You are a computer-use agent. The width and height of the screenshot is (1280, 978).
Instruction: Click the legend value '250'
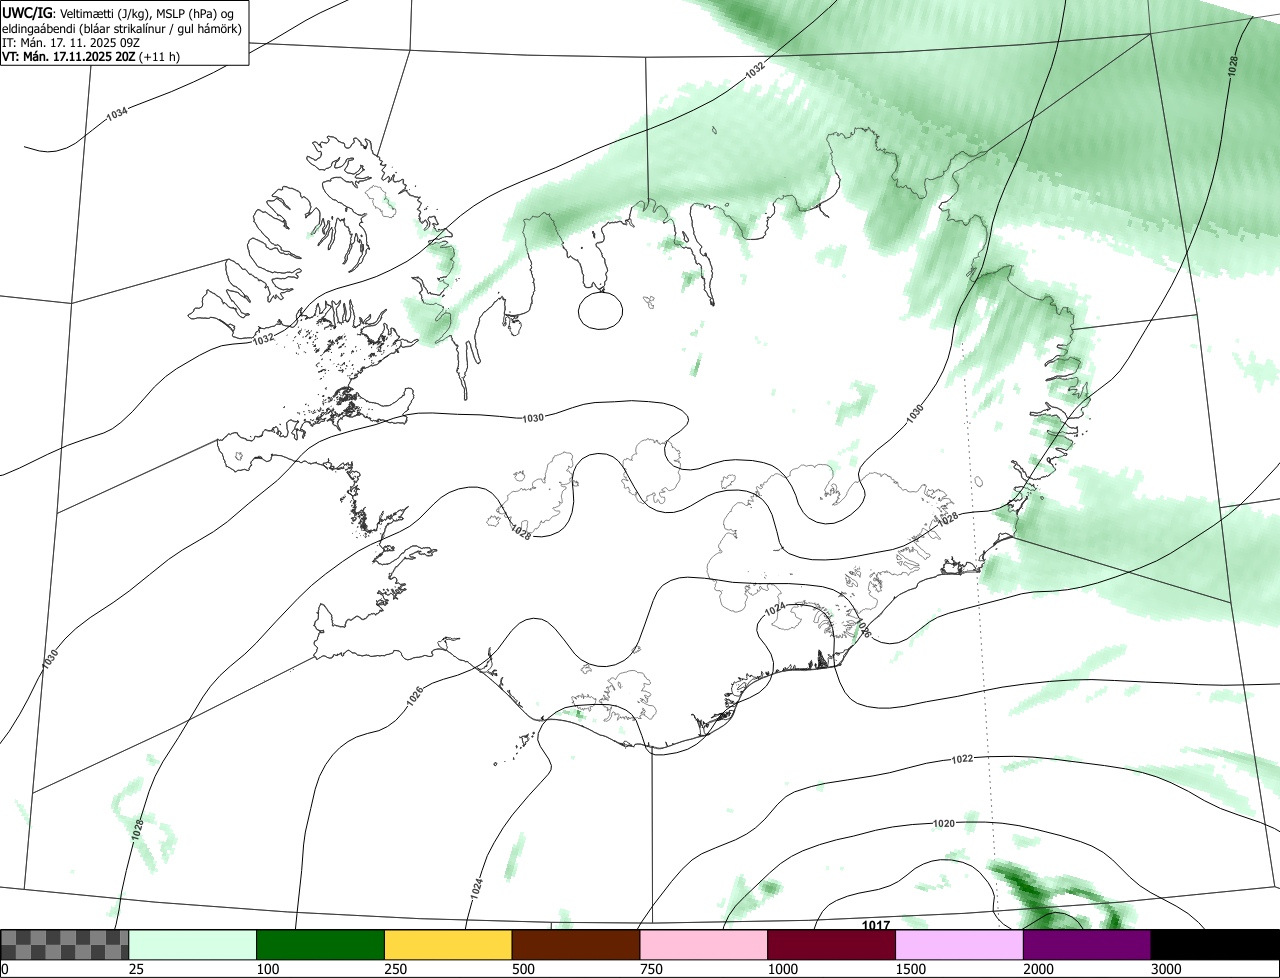[395, 969]
